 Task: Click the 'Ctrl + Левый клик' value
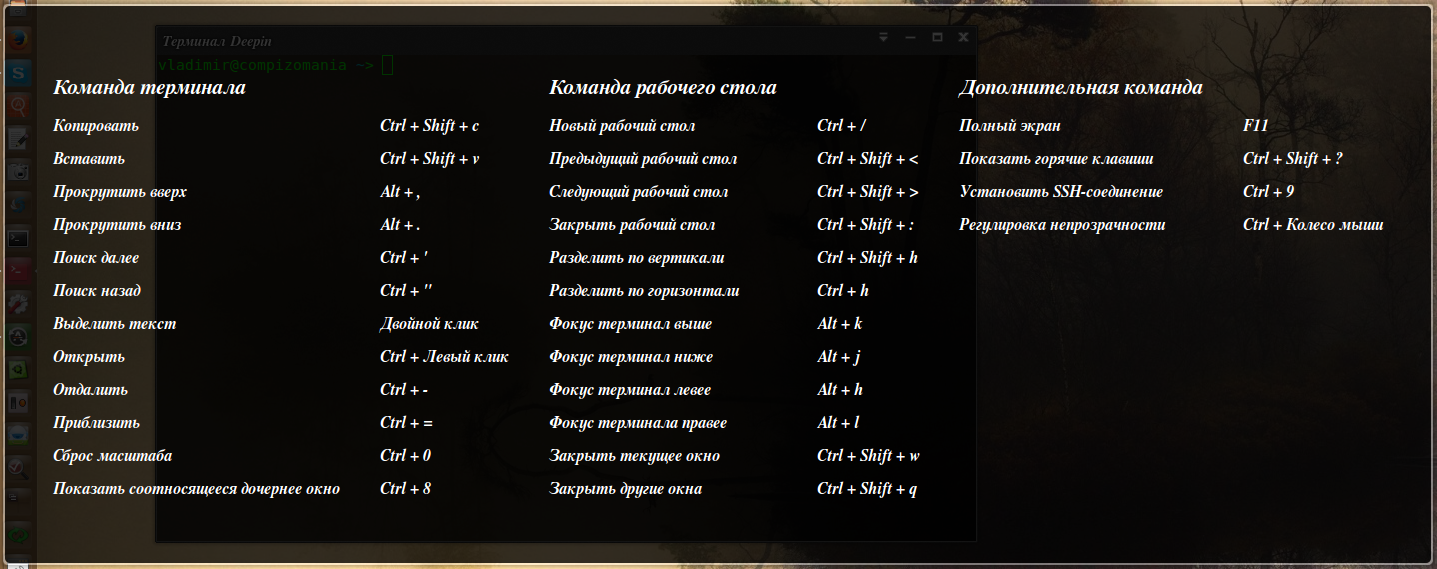pos(445,357)
